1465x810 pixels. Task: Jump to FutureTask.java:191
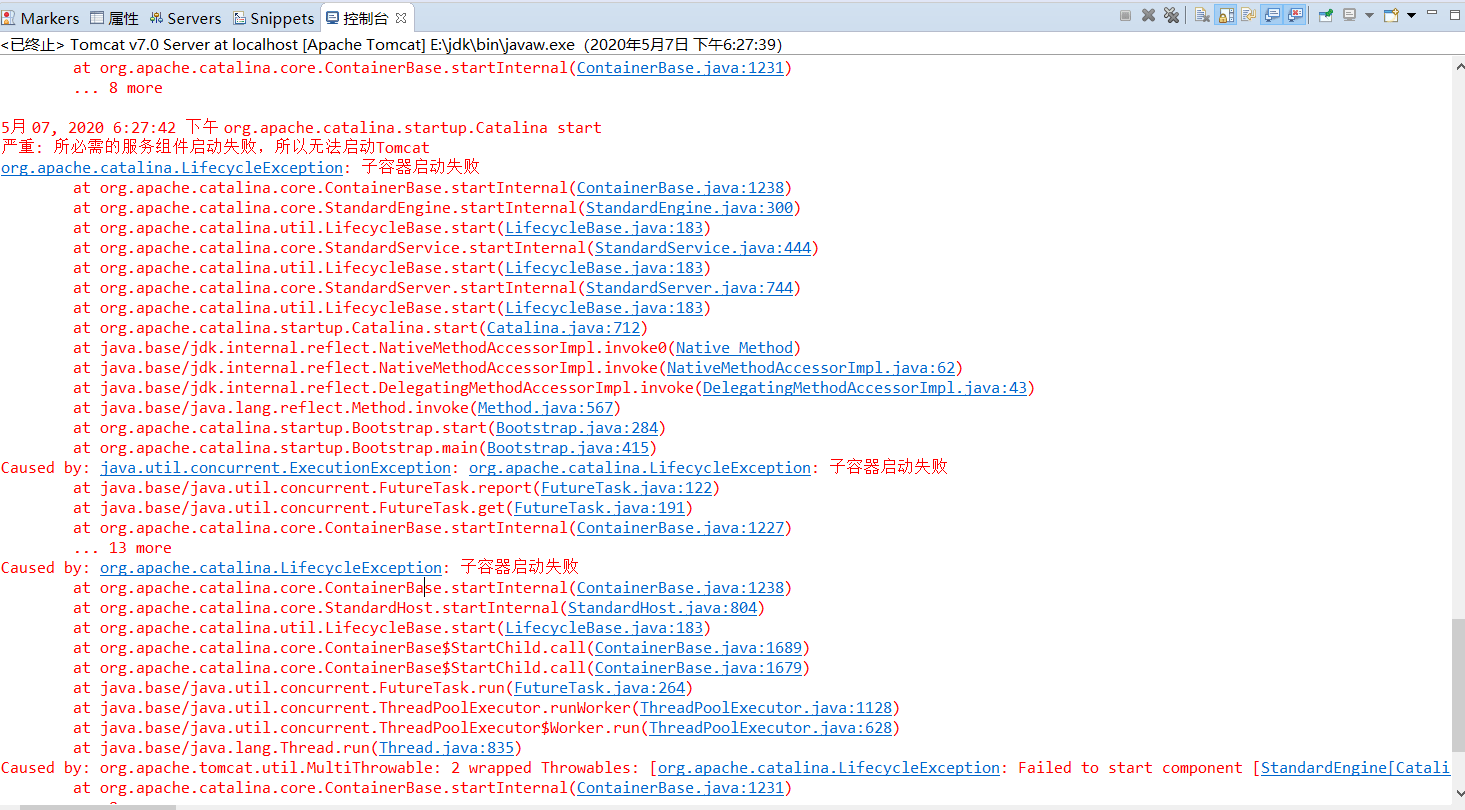[x=599, y=508]
